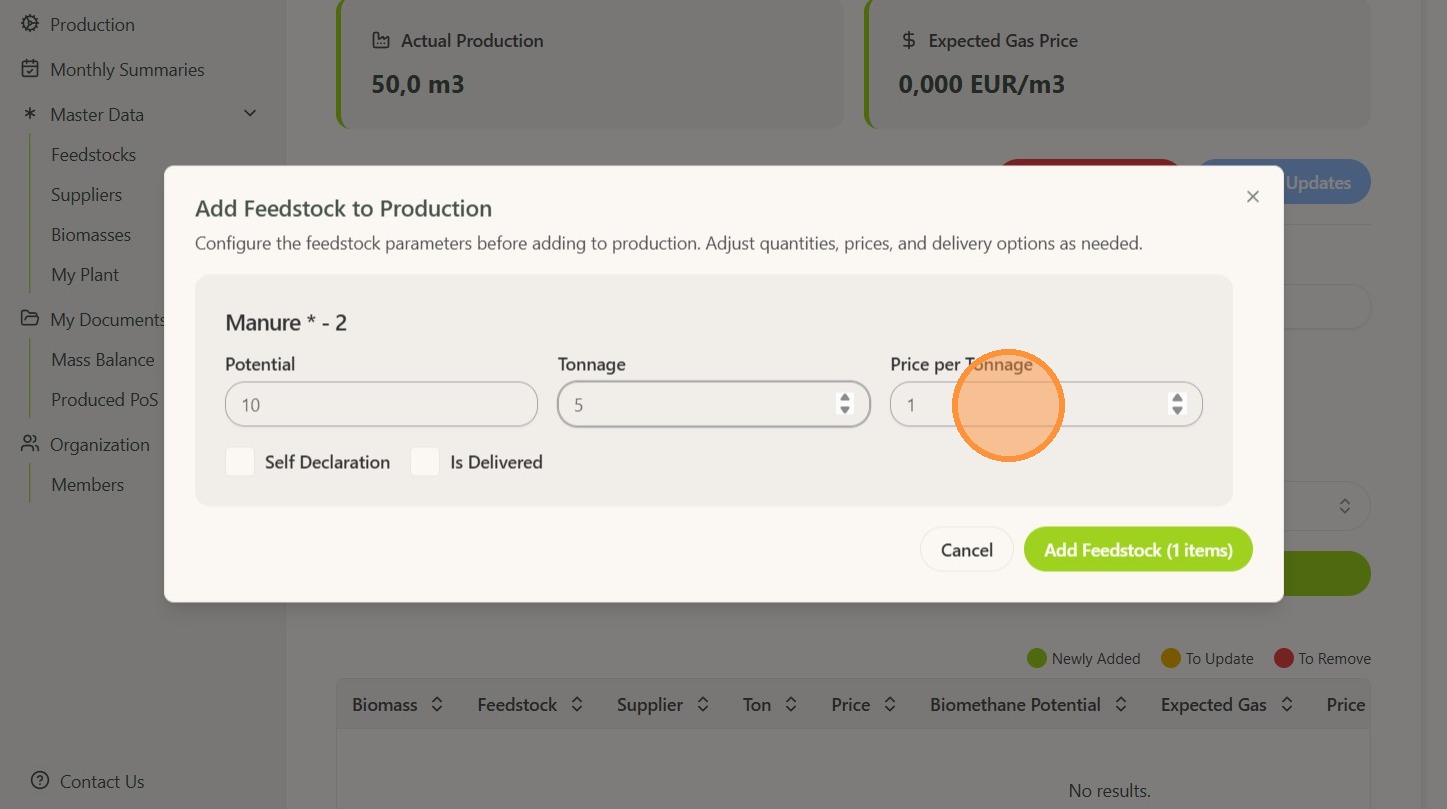
Task: Click the Master Data asterisk icon
Action: (x=30, y=114)
